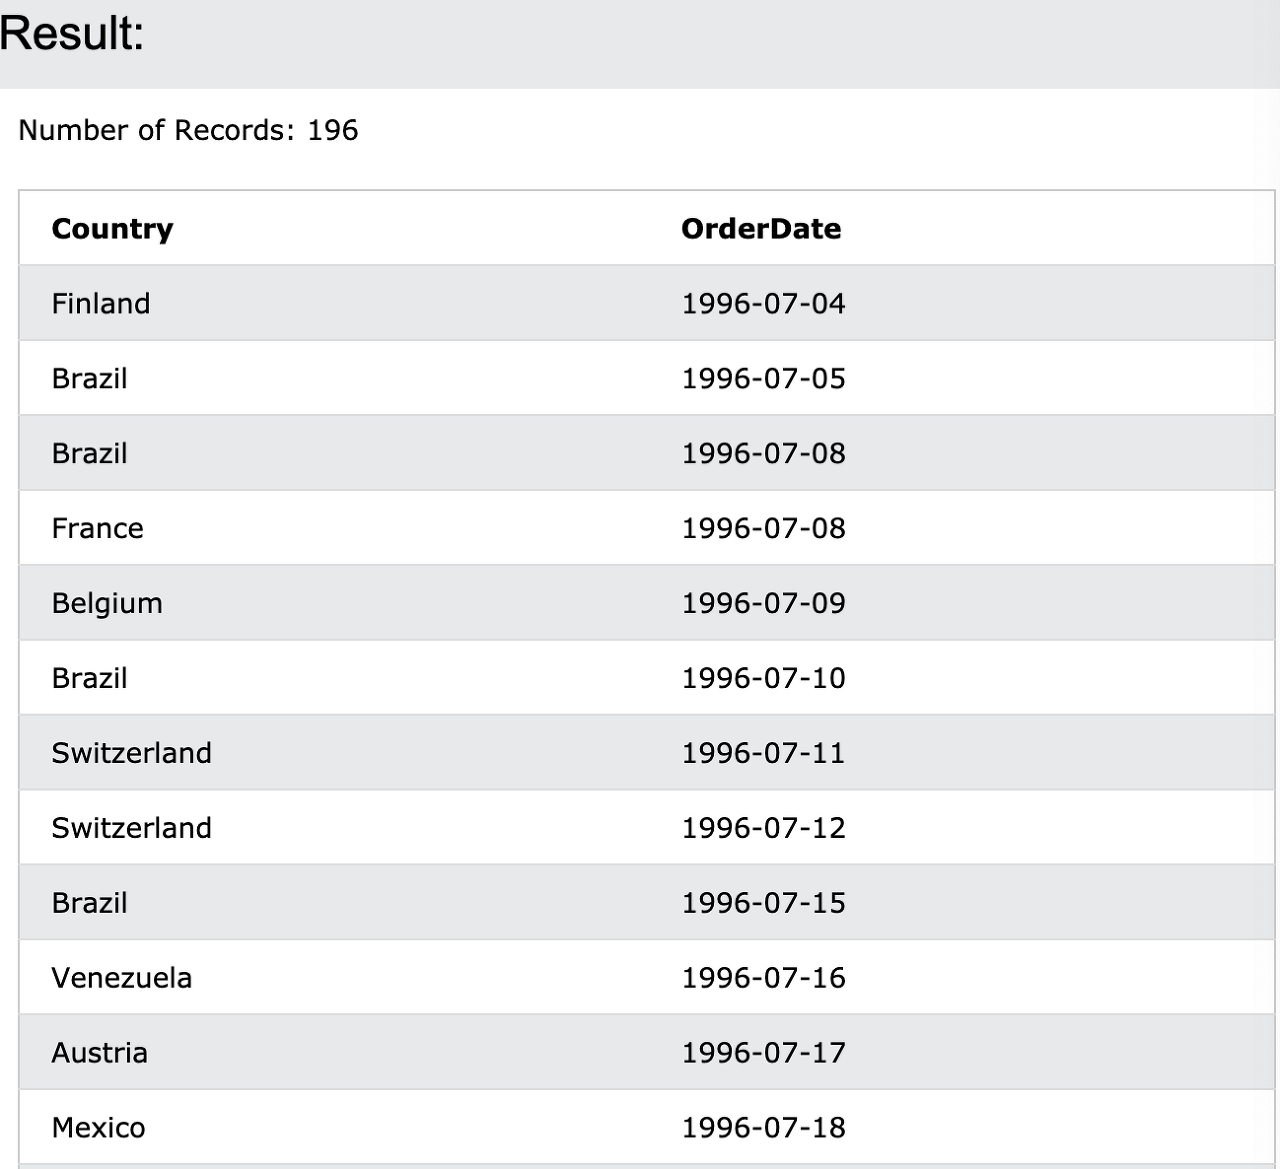Image resolution: width=1280 pixels, height=1169 pixels.
Task: Click the Mexico country cell
Action: [x=98, y=1128]
